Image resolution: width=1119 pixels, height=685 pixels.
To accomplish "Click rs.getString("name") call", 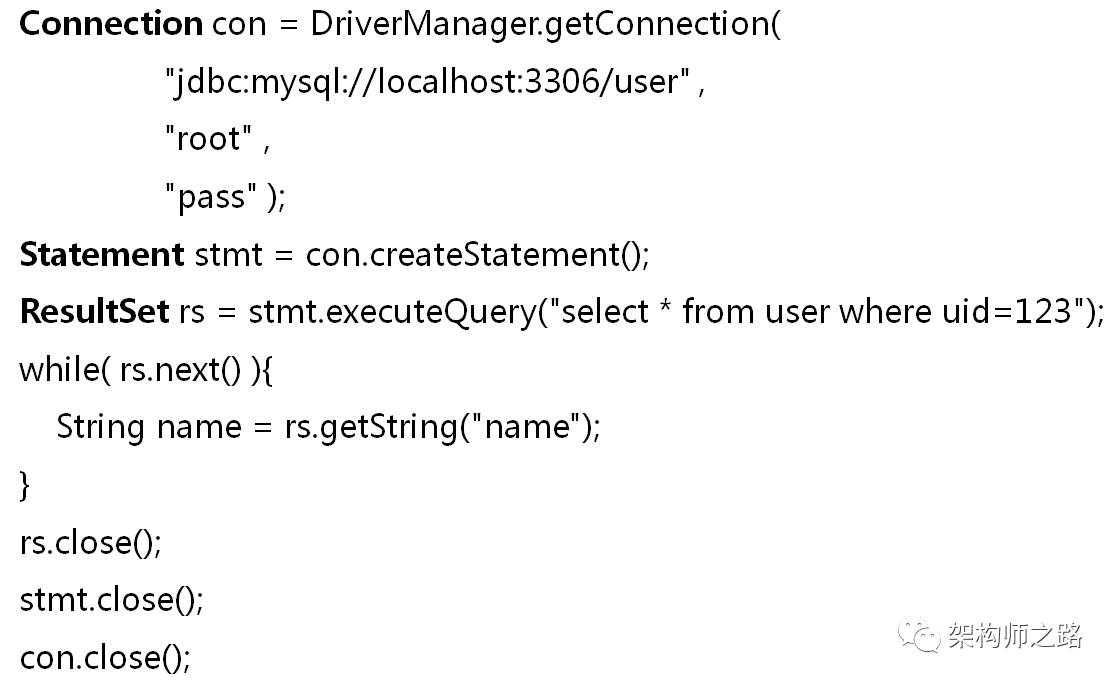I will [442, 427].
